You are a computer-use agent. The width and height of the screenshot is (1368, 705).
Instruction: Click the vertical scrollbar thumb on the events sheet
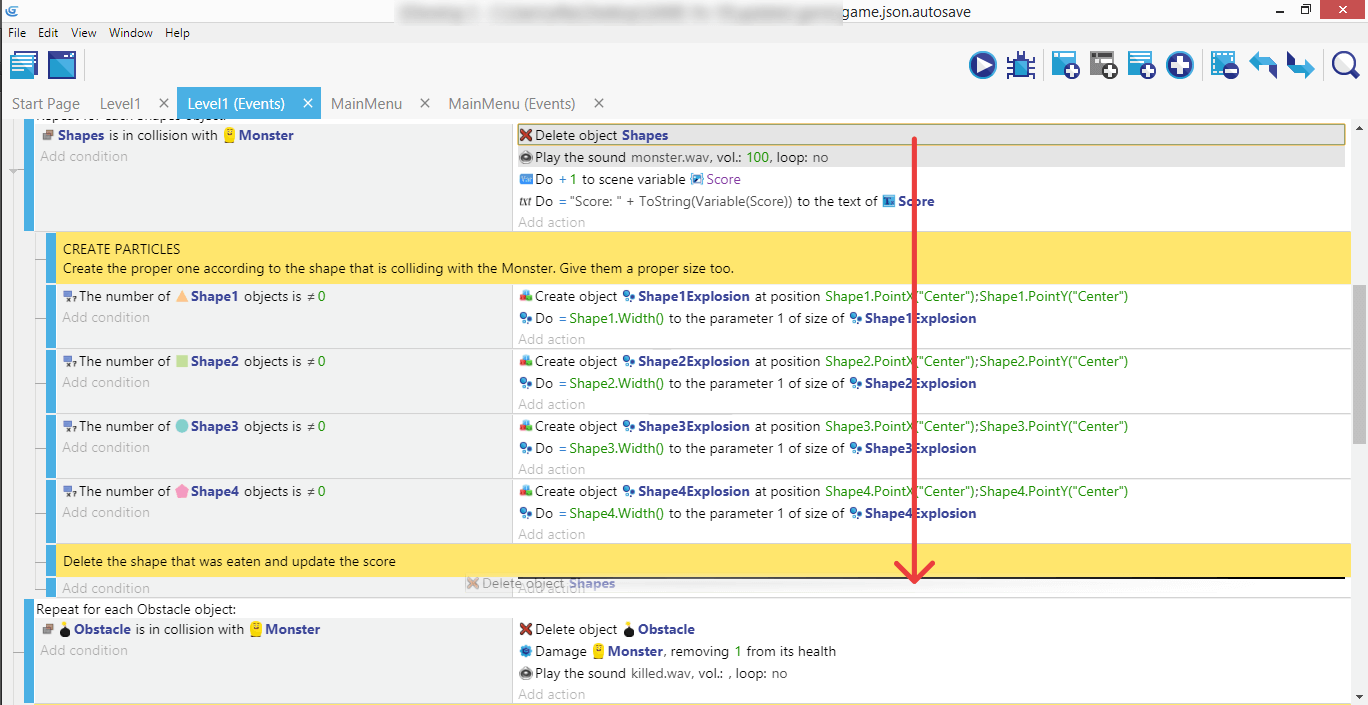pos(1359,370)
